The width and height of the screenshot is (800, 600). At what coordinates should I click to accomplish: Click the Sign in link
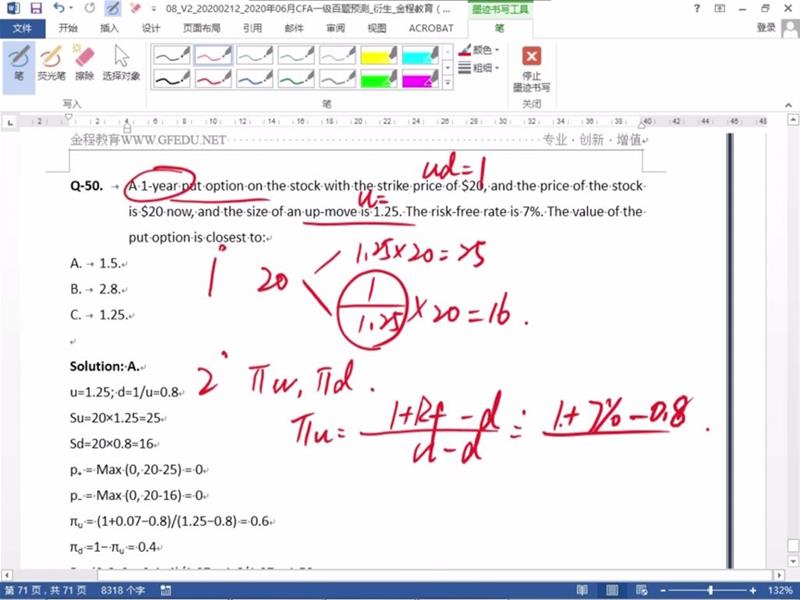click(766, 28)
